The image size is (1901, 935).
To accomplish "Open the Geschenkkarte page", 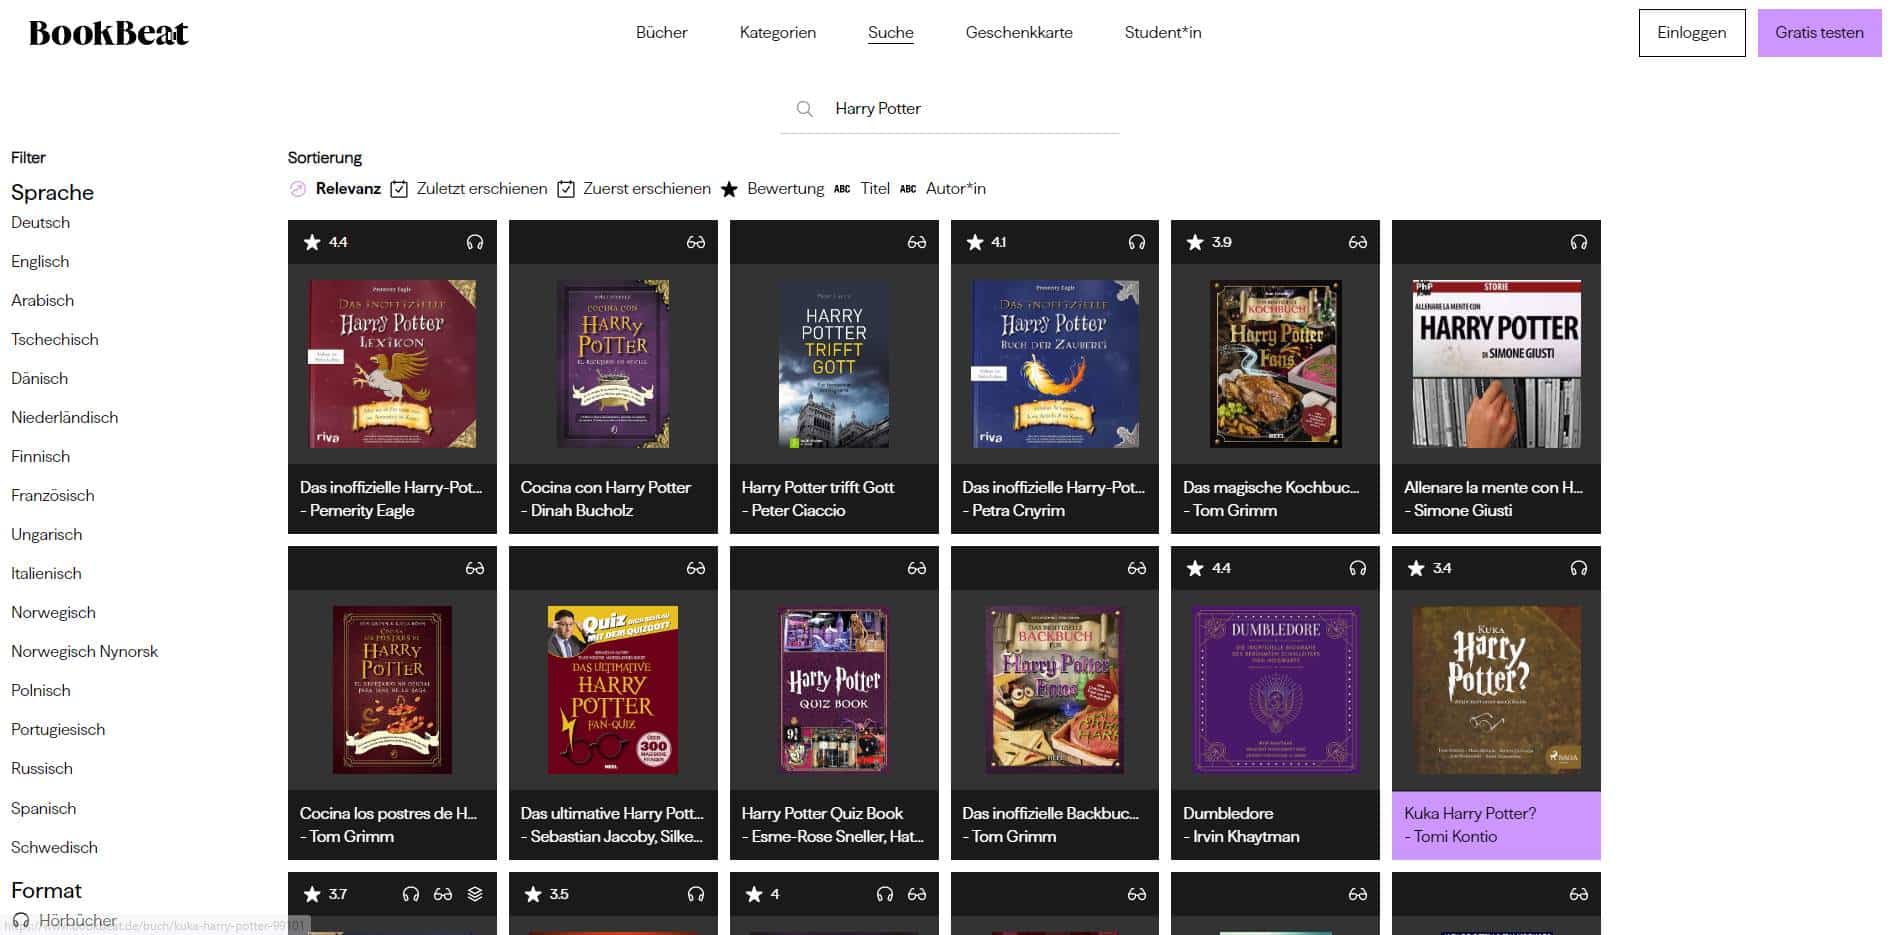I will tap(1019, 32).
